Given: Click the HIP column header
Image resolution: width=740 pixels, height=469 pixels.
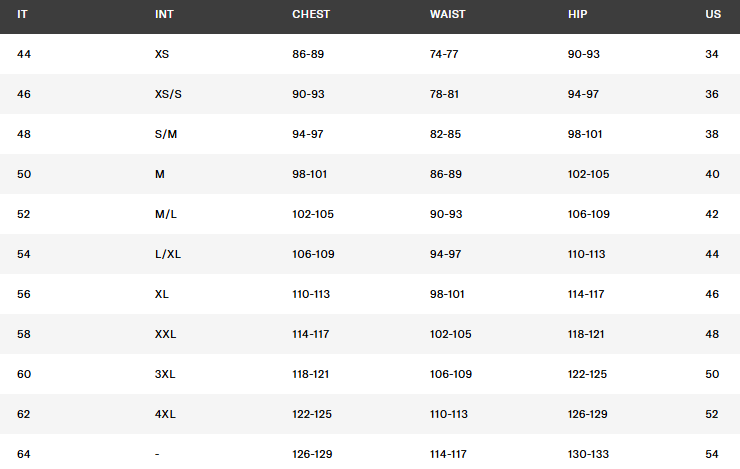Looking at the screenshot, I should pos(578,15).
